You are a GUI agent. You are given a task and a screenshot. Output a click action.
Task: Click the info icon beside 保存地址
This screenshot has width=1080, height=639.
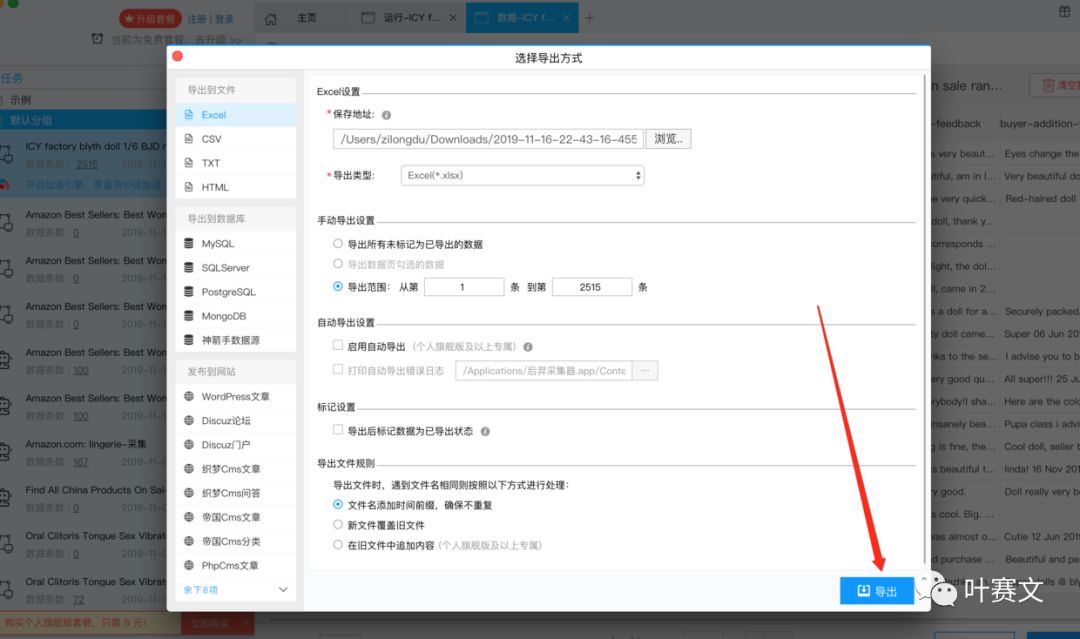[386, 115]
